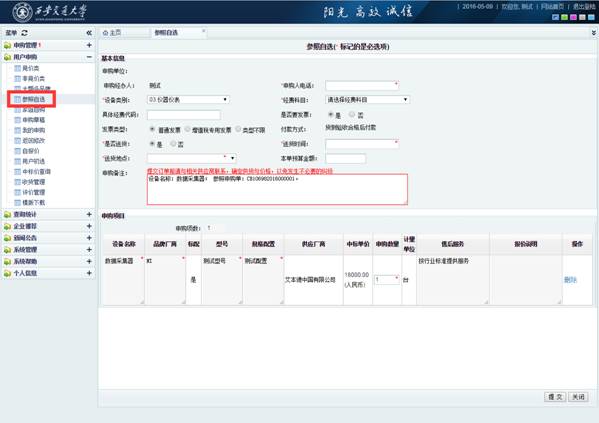Open the 退回修改 tree entry
599x423 pixels.
point(33,141)
